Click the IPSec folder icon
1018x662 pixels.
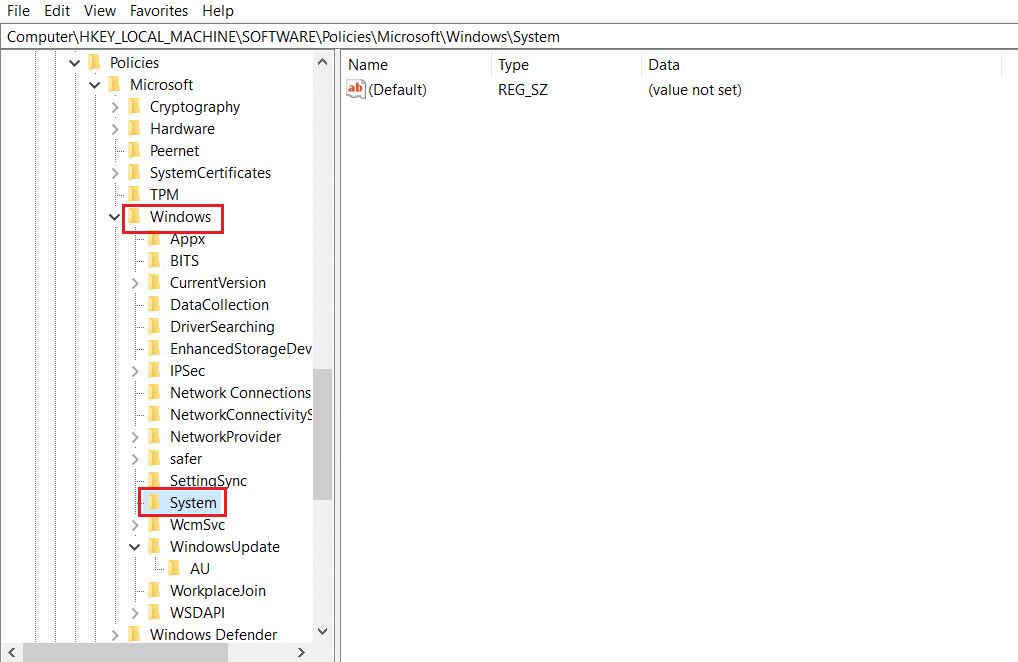(155, 371)
